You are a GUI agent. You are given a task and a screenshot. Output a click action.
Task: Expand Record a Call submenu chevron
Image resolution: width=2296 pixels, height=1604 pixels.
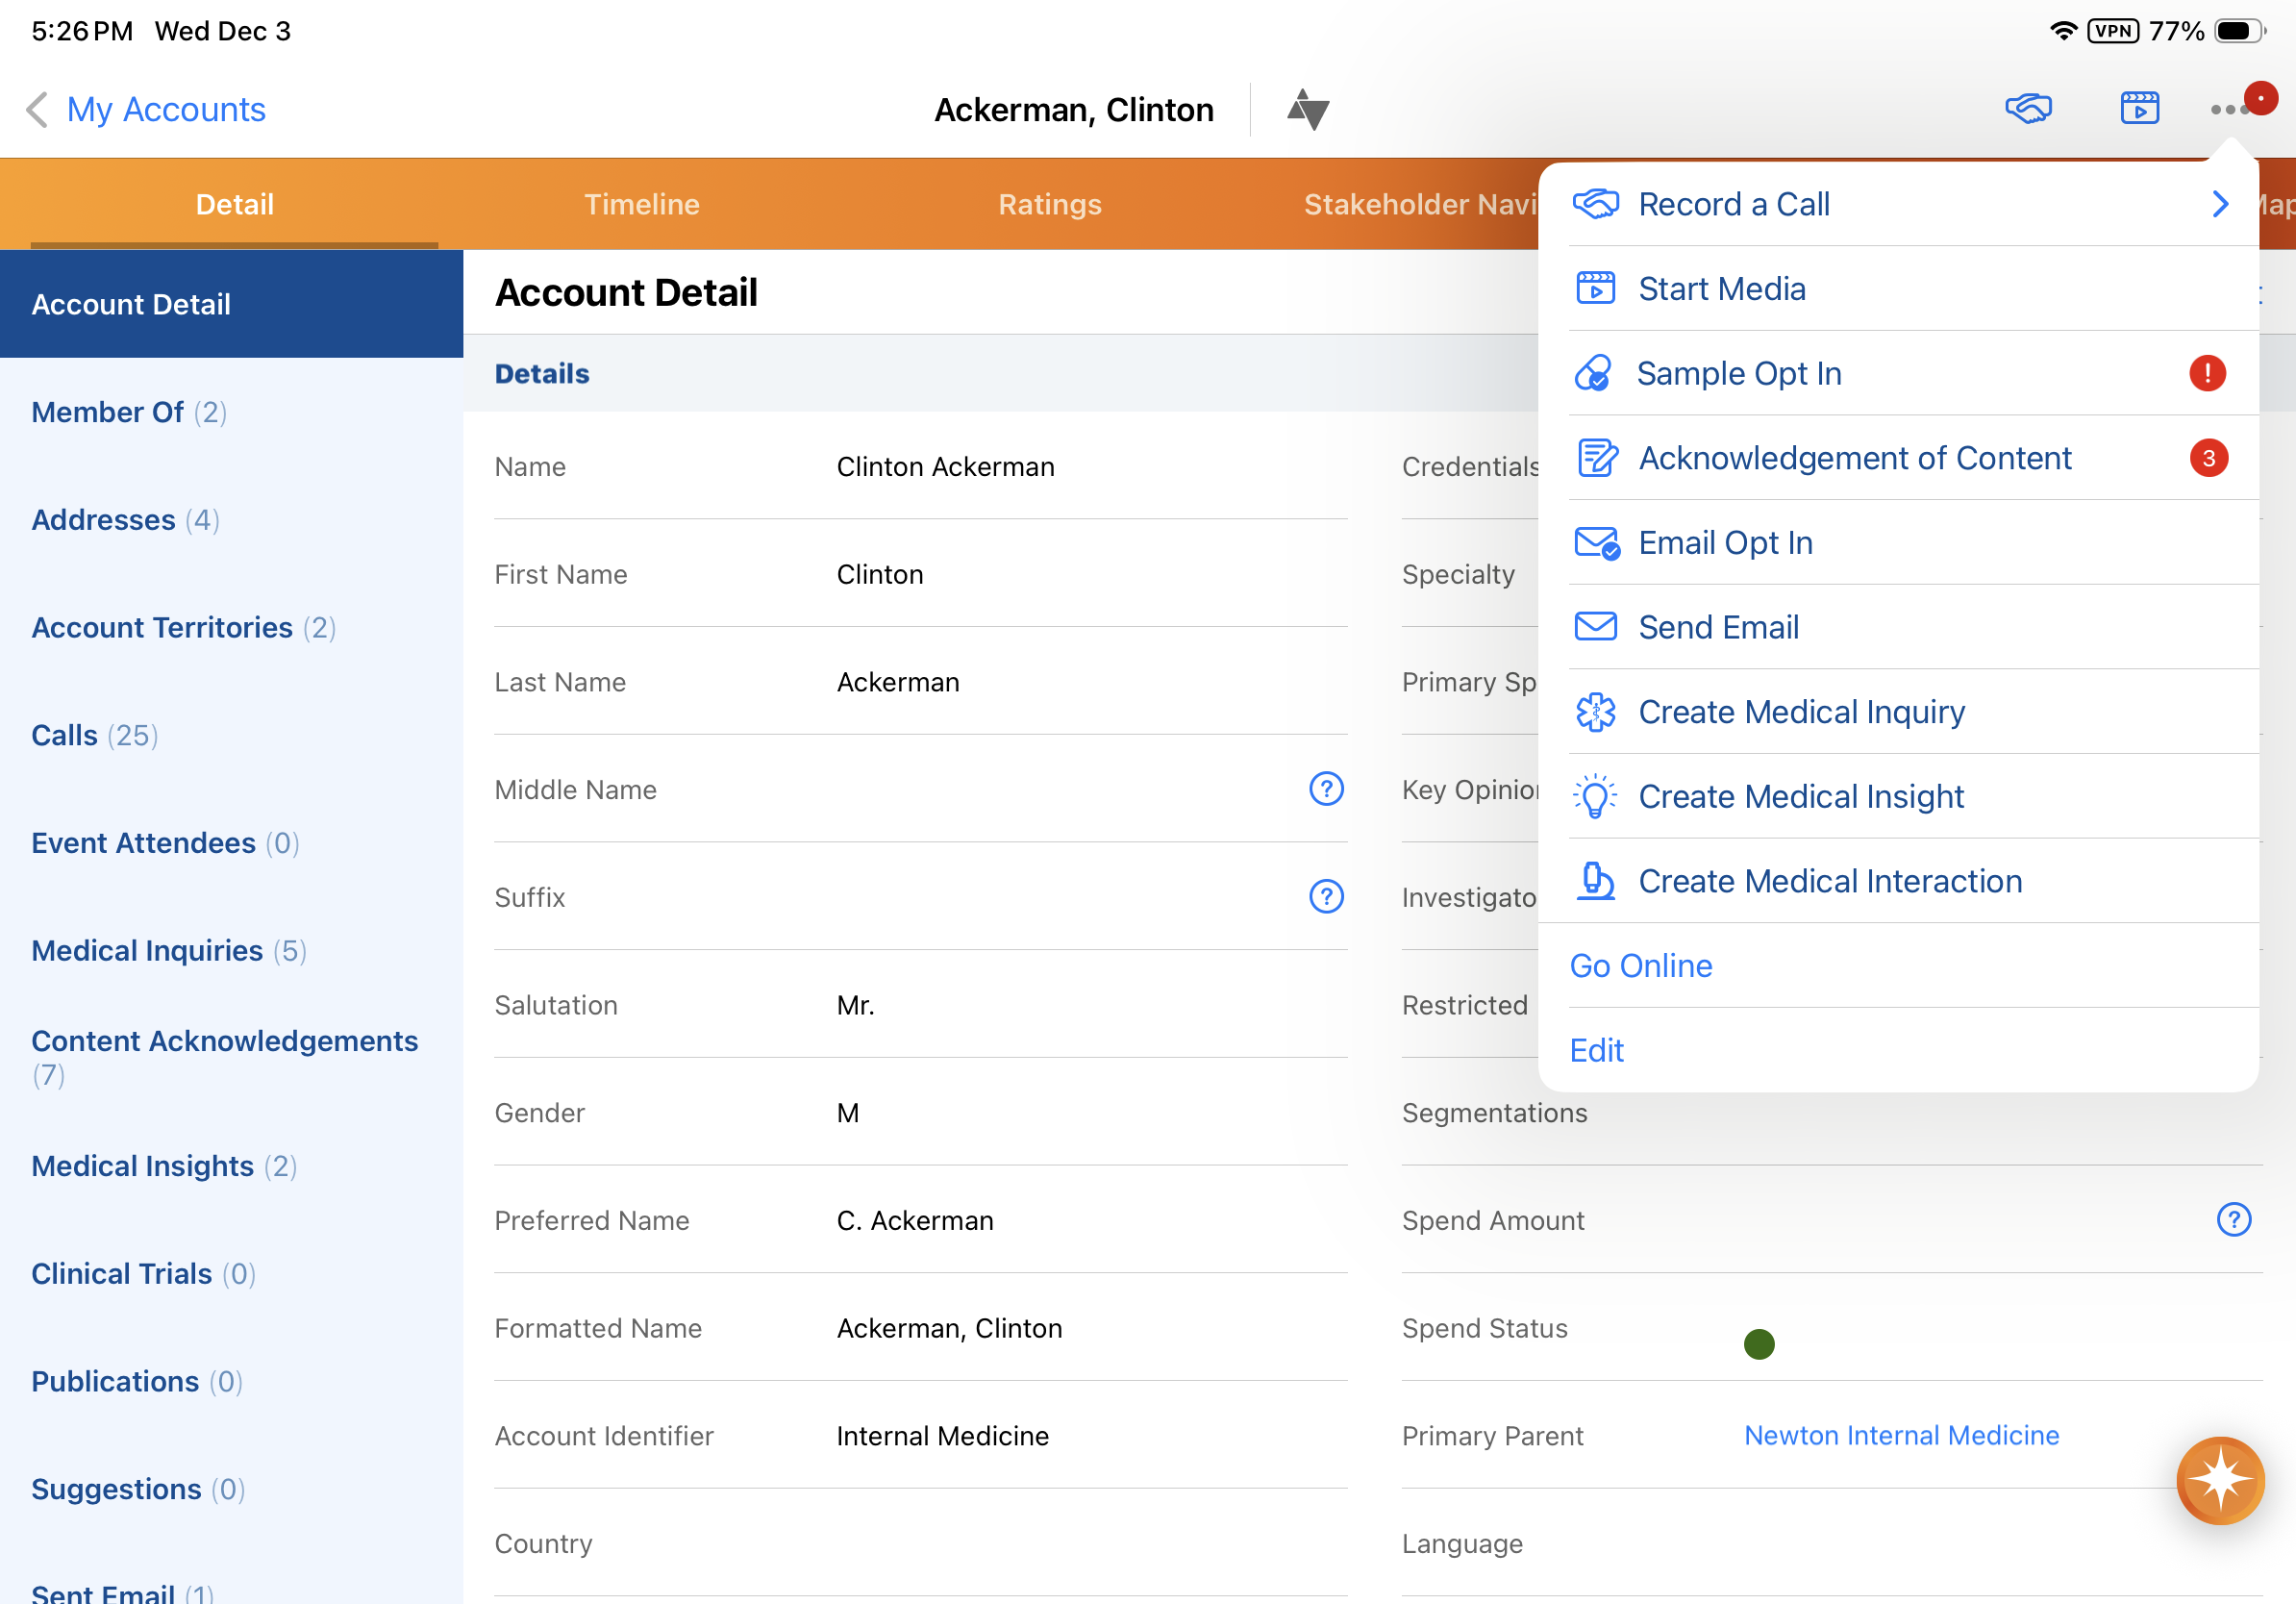coord(2220,204)
